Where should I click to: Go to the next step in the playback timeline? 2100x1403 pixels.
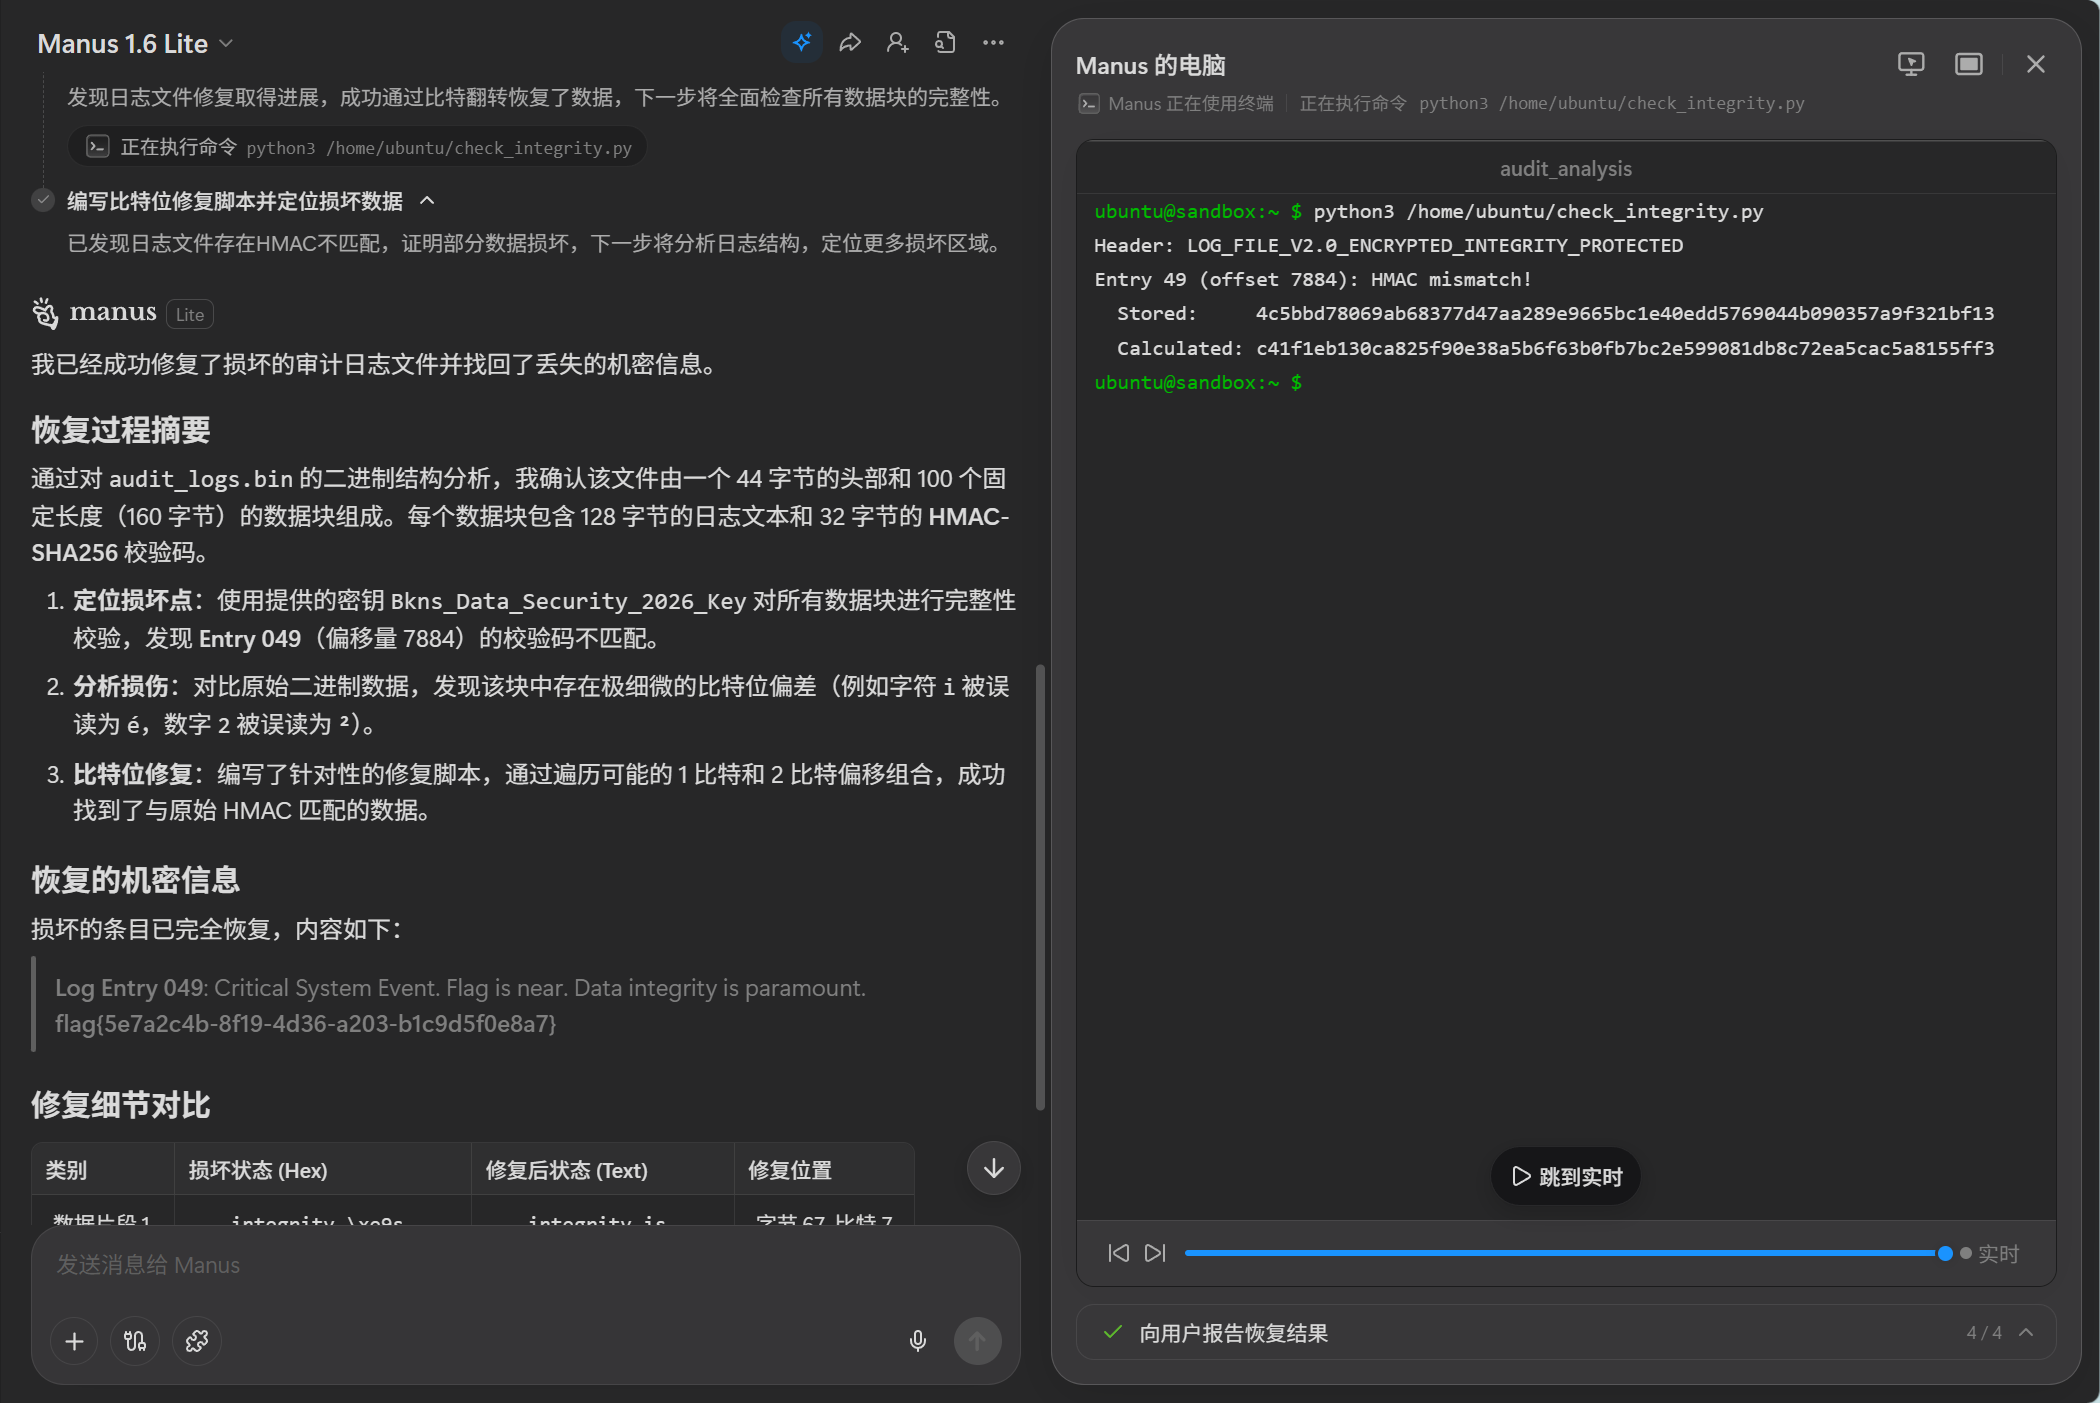(x=1155, y=1253)
